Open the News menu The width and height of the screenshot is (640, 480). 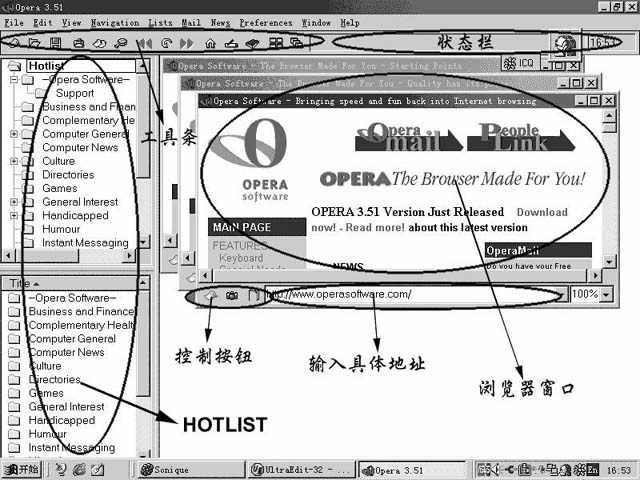tap(220, 23)
